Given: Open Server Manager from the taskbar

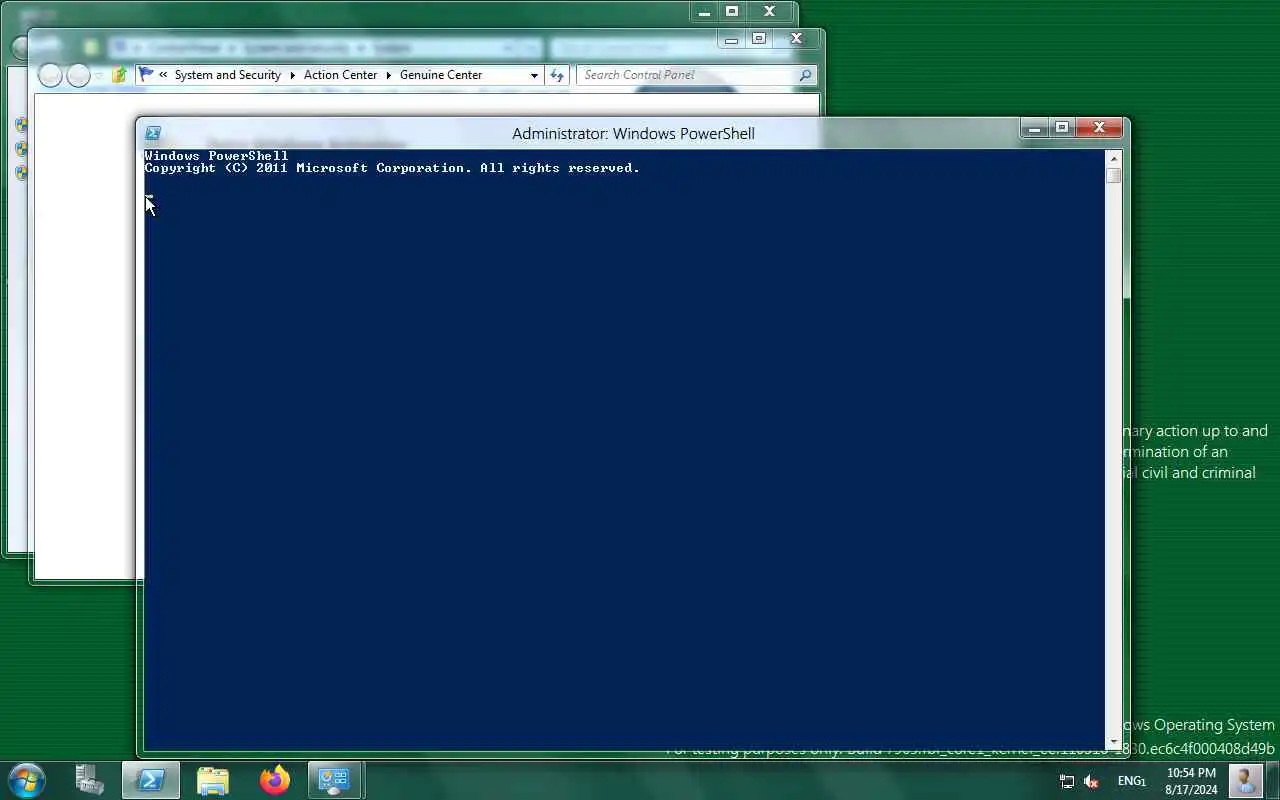Looking at the screenshot, I should coord(90,780).
